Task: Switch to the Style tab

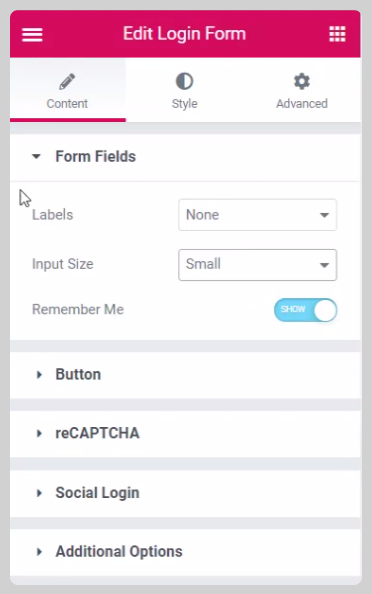Action: (x=184, y=90)
